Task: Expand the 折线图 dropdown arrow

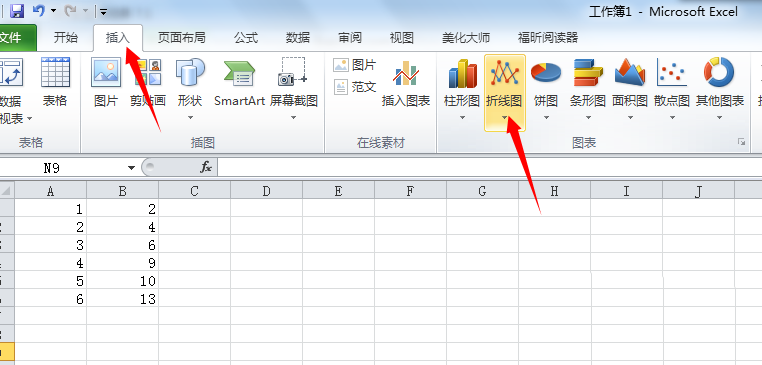Action: [504, 118]
